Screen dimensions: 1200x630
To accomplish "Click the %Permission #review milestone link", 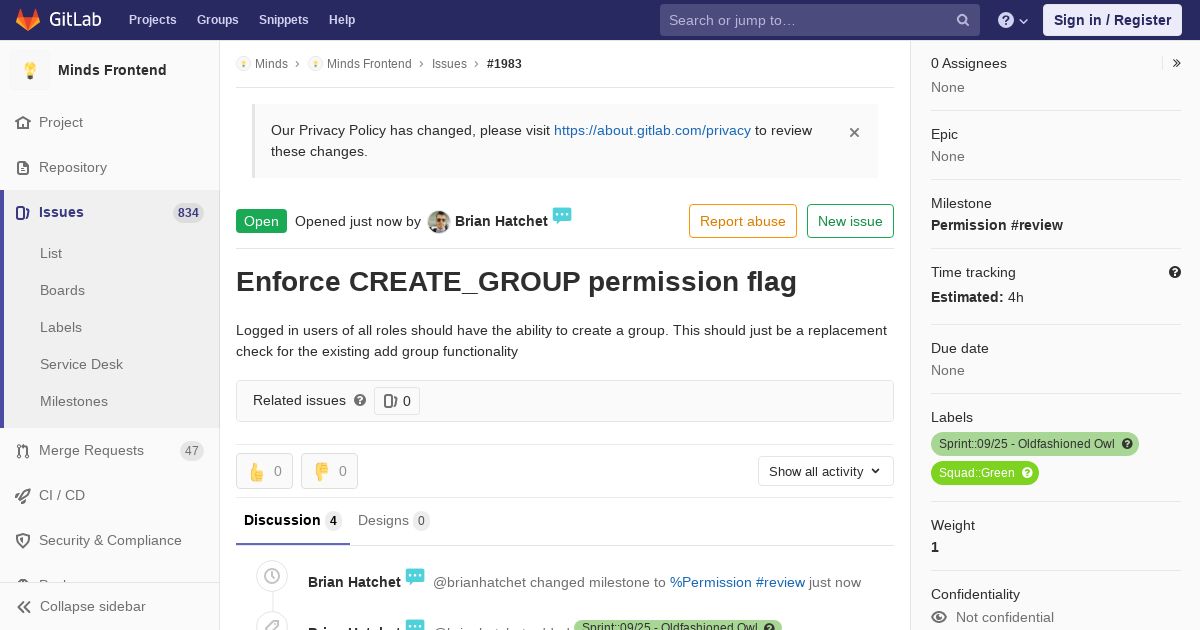I will click(737, 582).
